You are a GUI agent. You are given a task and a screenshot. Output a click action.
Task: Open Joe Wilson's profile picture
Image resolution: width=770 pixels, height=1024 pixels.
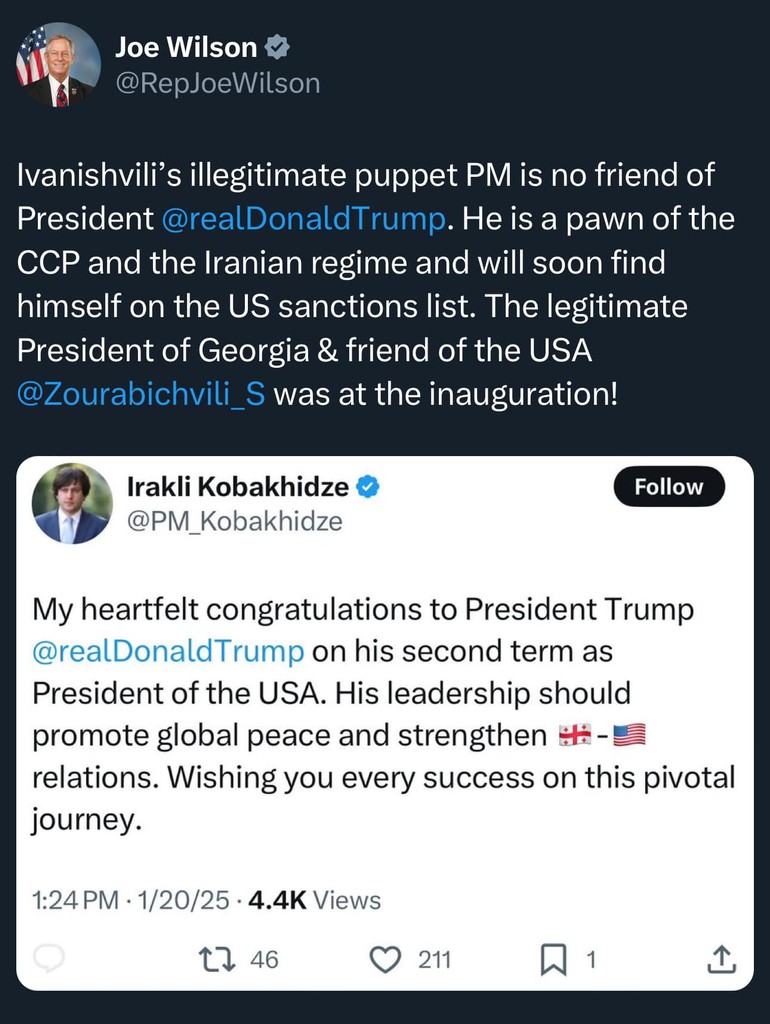(x=58, y=65)
